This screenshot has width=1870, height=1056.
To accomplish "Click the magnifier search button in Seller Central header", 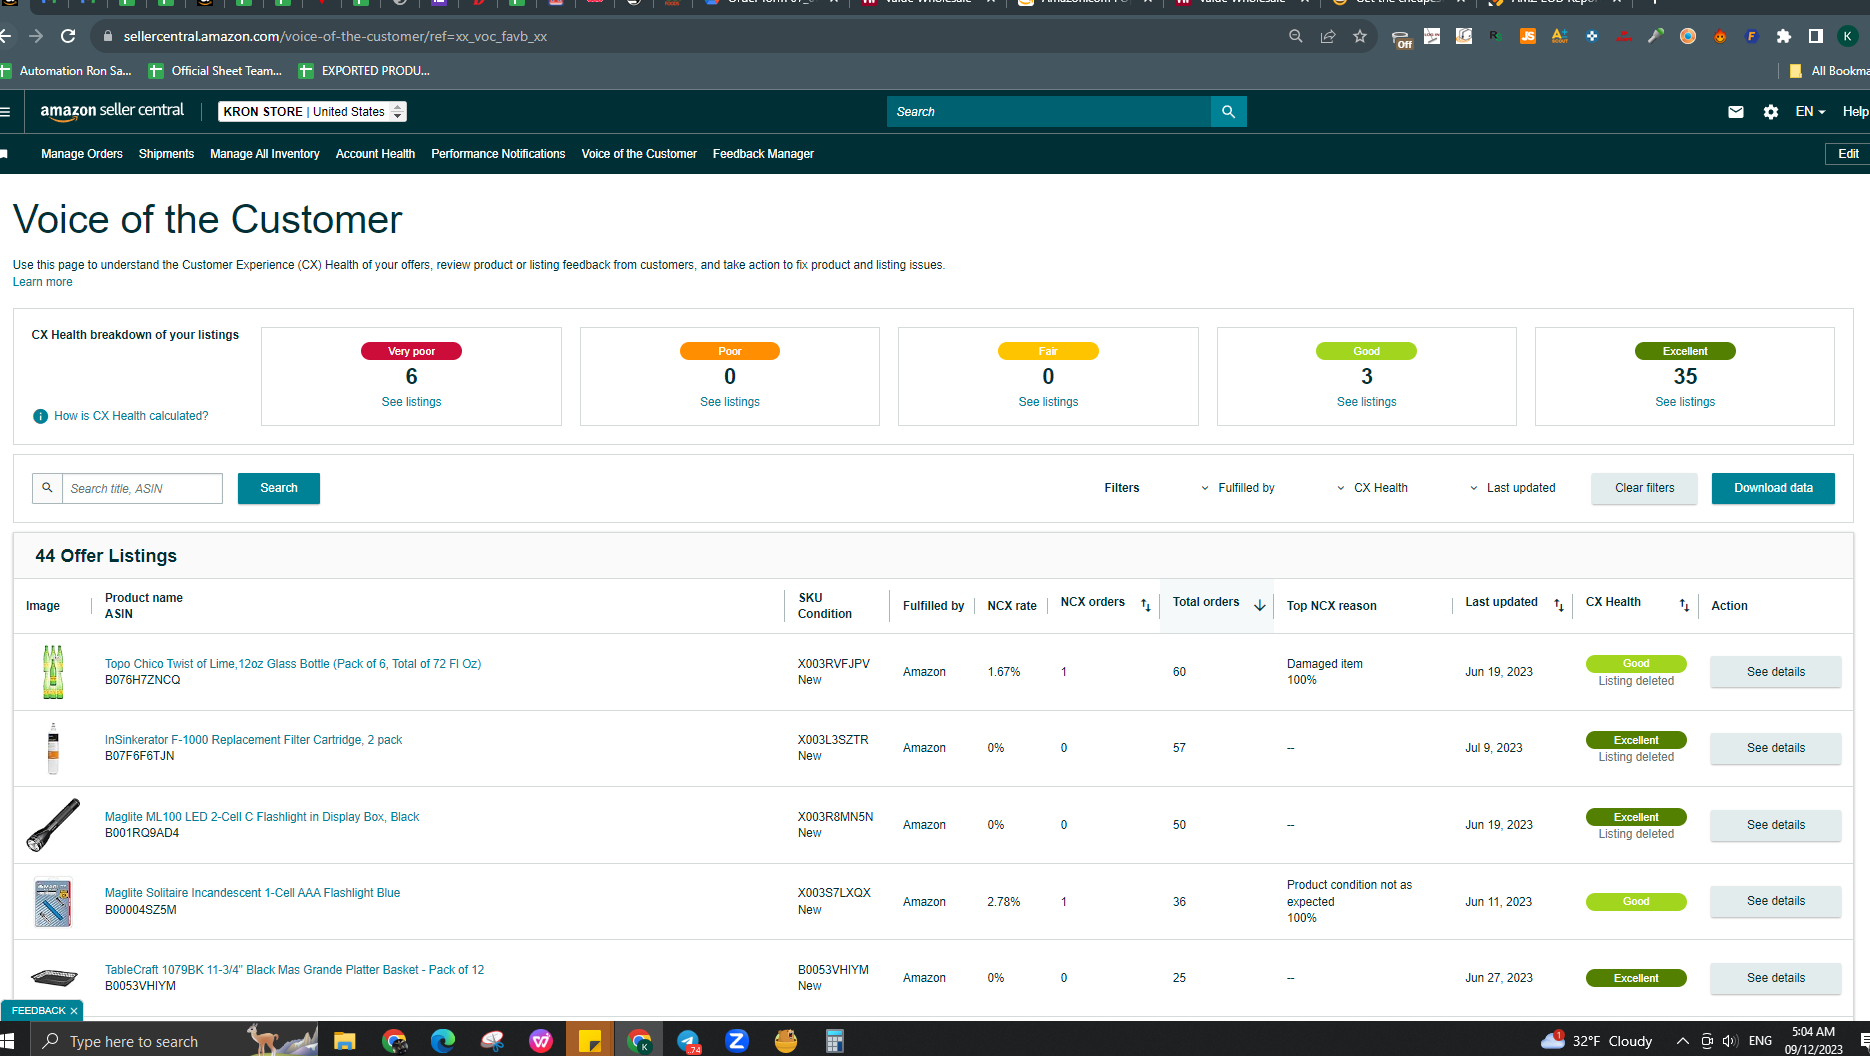I will pos(1228,112).
